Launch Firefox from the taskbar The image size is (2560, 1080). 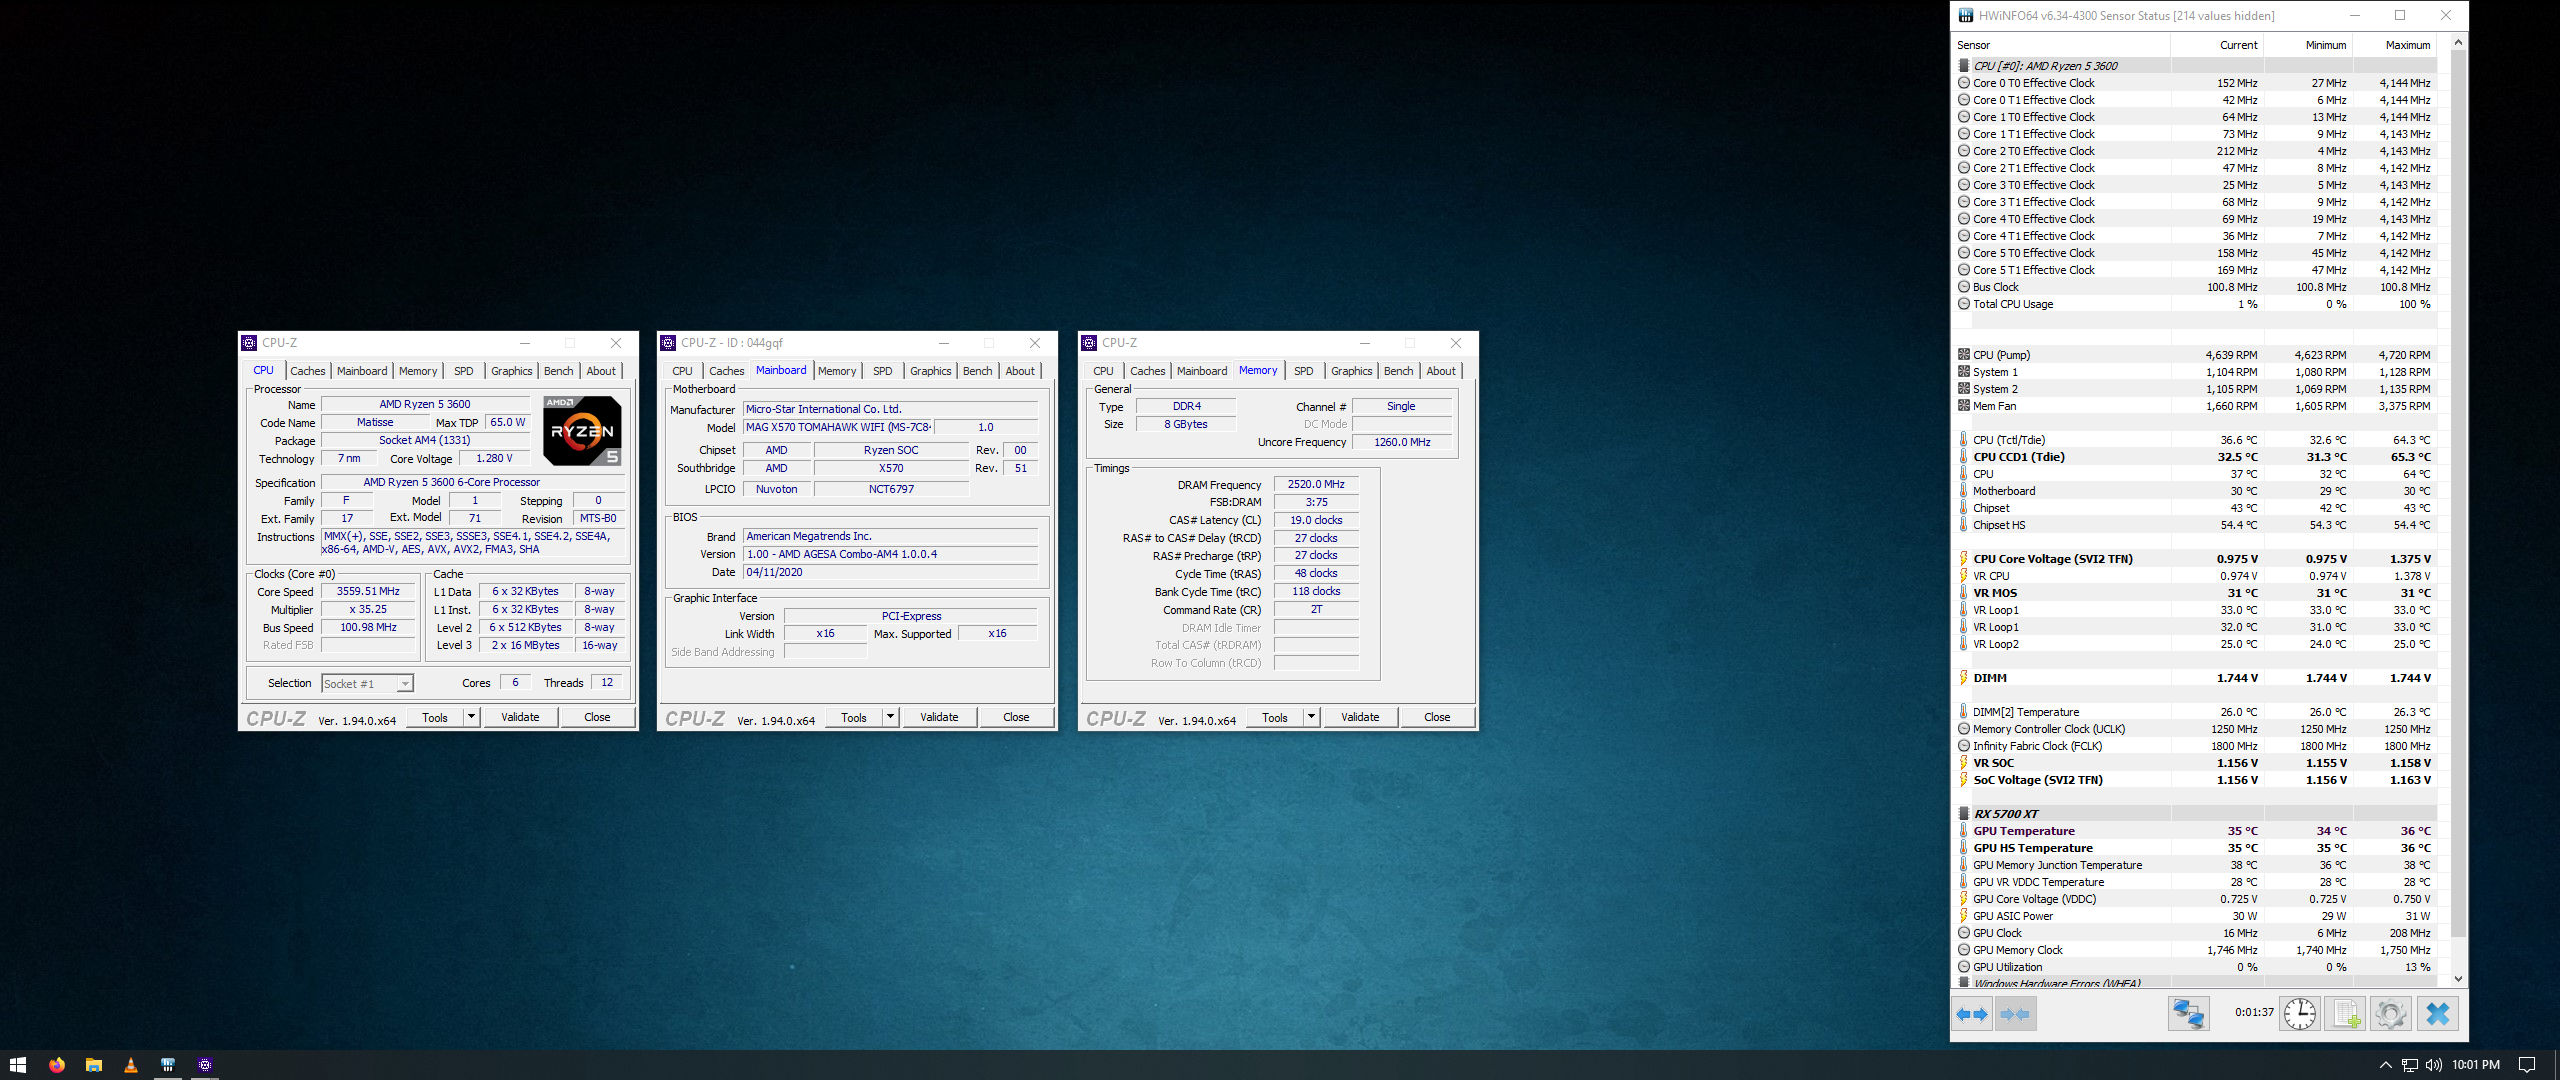[57, 1065]
